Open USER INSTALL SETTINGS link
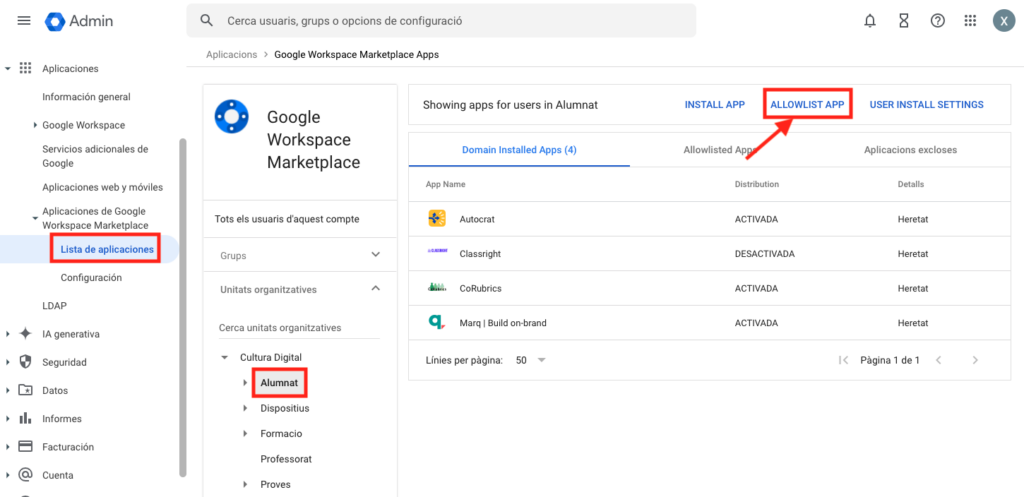 pos(926,104)
